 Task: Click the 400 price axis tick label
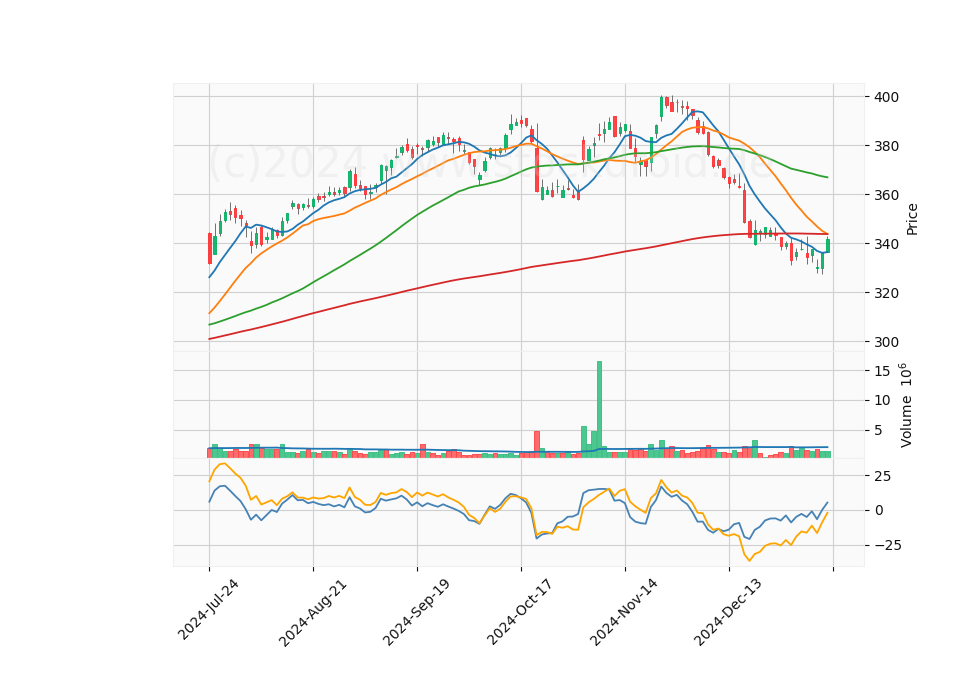click(x=887, y=97)
